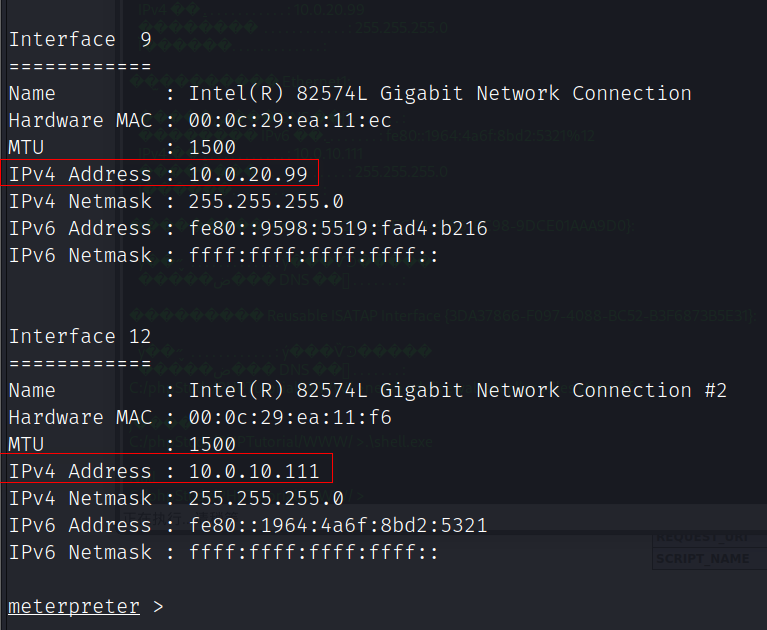Click the highlighted IPv4 address 10.0.20.99
767x630 pixels.
coord(248,174)
